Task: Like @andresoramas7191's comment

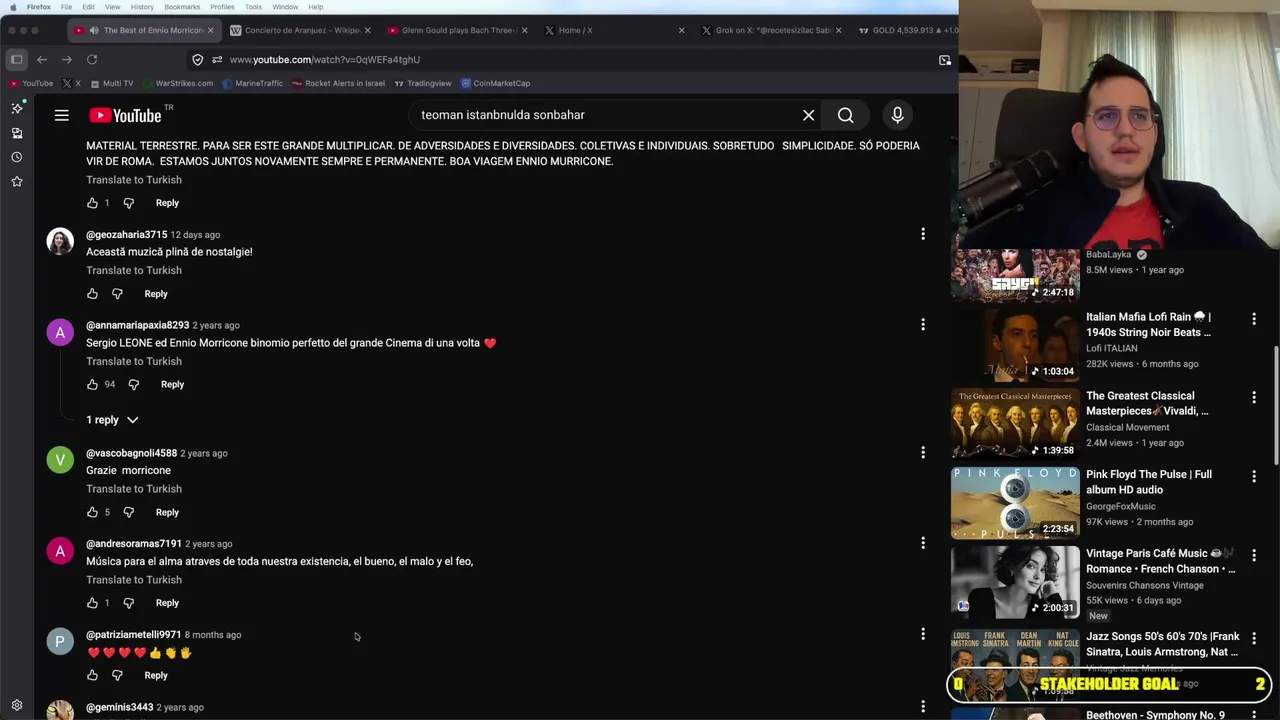Action: 92,603
